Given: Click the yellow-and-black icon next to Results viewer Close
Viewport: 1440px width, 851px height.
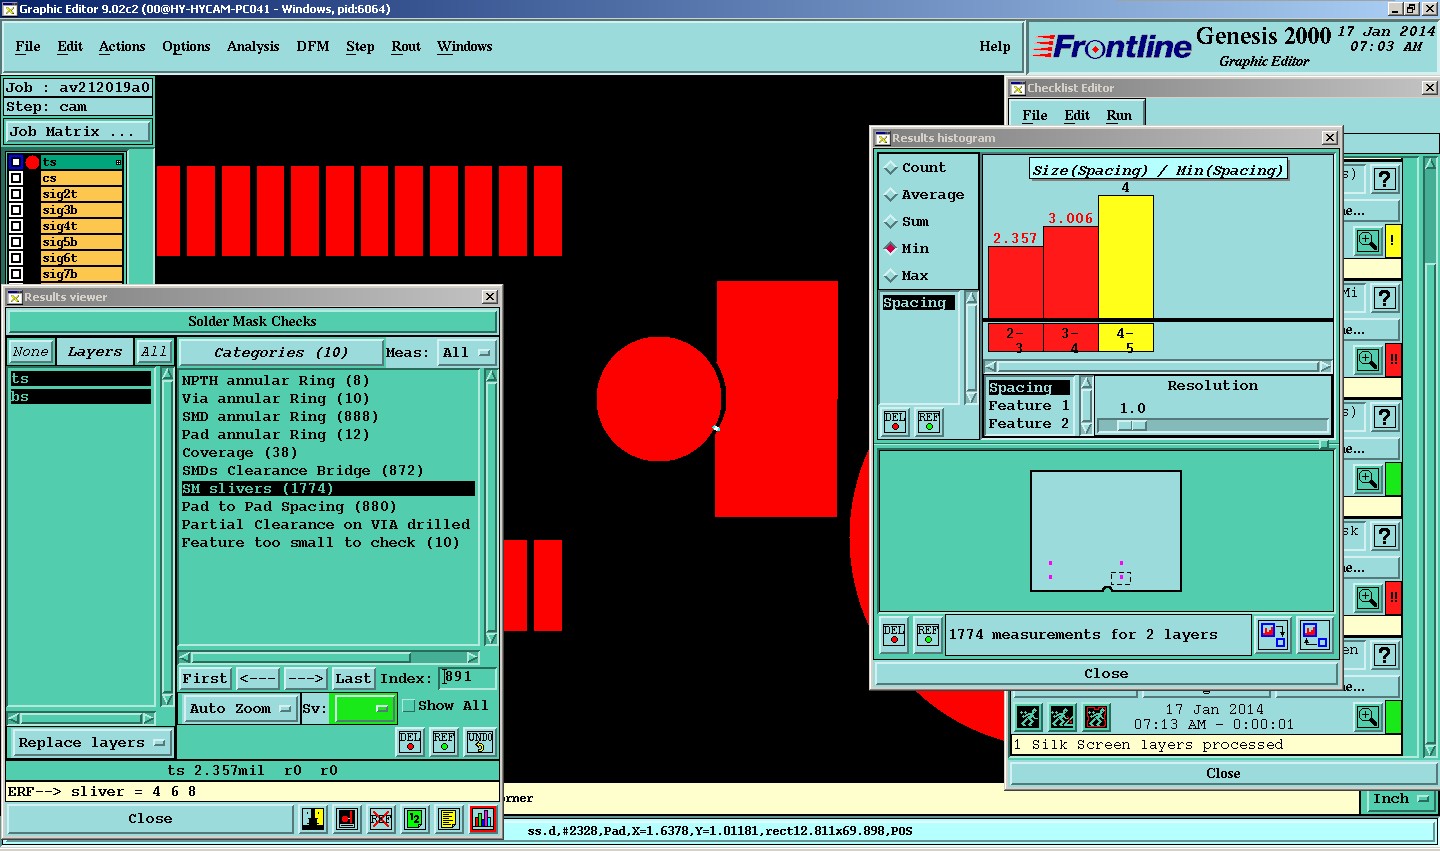Looking at the screenshot, I should (313, 819).
